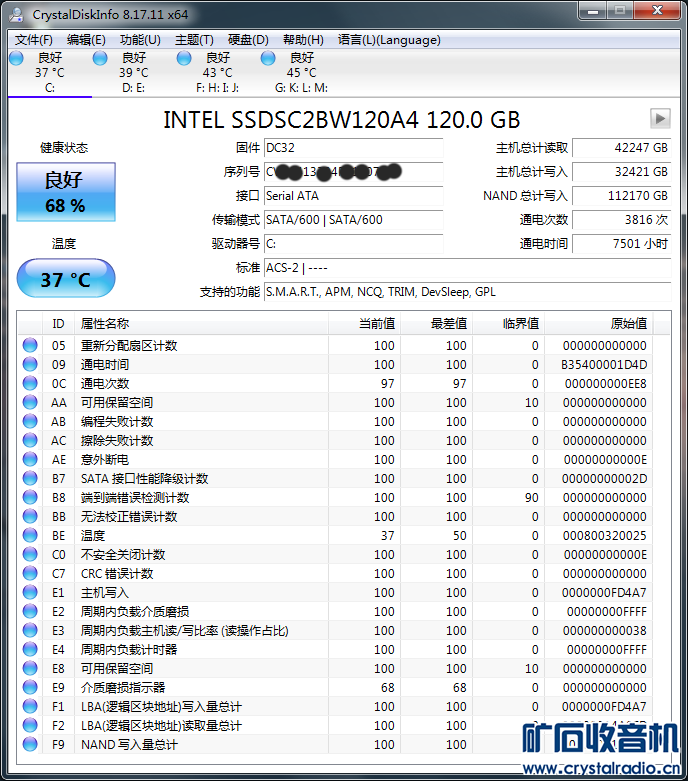Click the 原始值 column header
The image size is (688, 781).
click(599, 324)
